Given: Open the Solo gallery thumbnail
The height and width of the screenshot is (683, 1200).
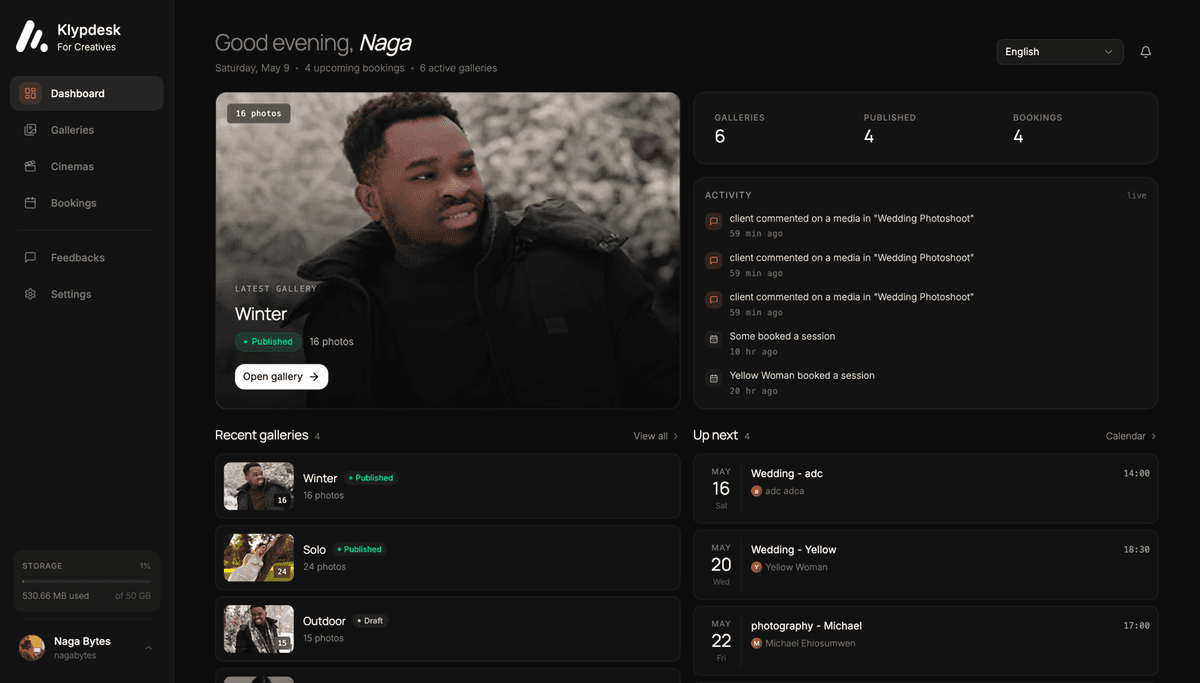Looking at the screenshot, I should tap(259, 558).
